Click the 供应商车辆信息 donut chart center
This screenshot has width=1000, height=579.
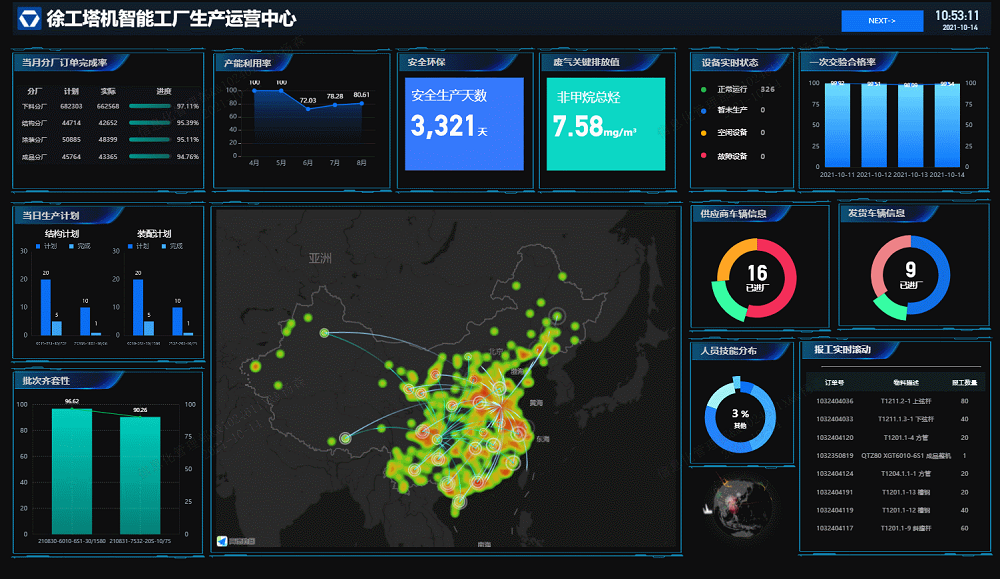pos(757,277)
